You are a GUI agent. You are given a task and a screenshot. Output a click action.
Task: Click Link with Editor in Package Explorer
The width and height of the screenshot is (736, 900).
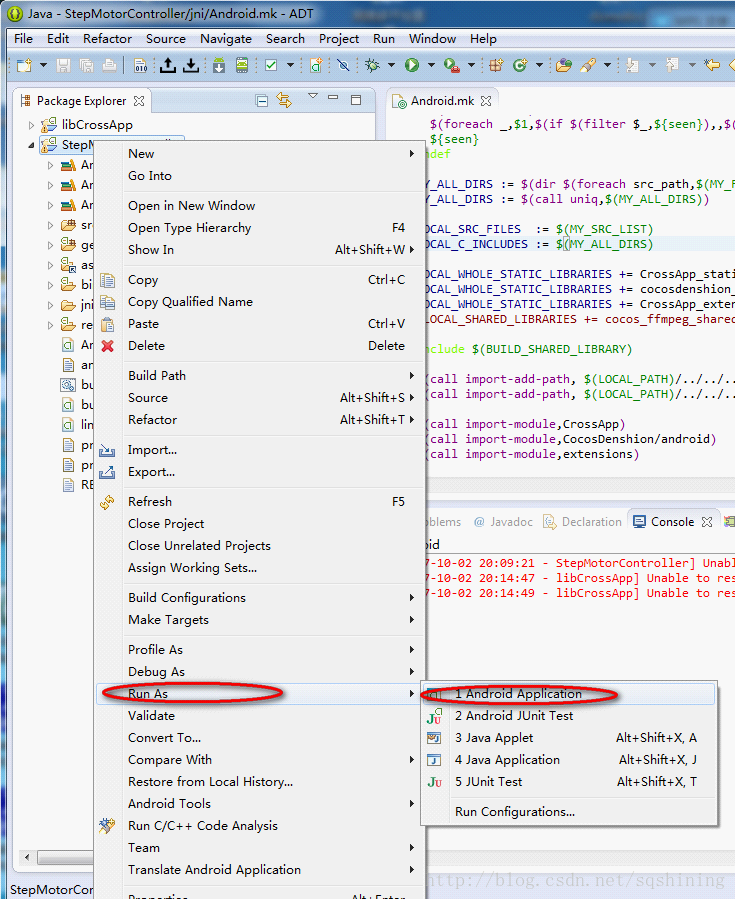(x=284, y=100)
